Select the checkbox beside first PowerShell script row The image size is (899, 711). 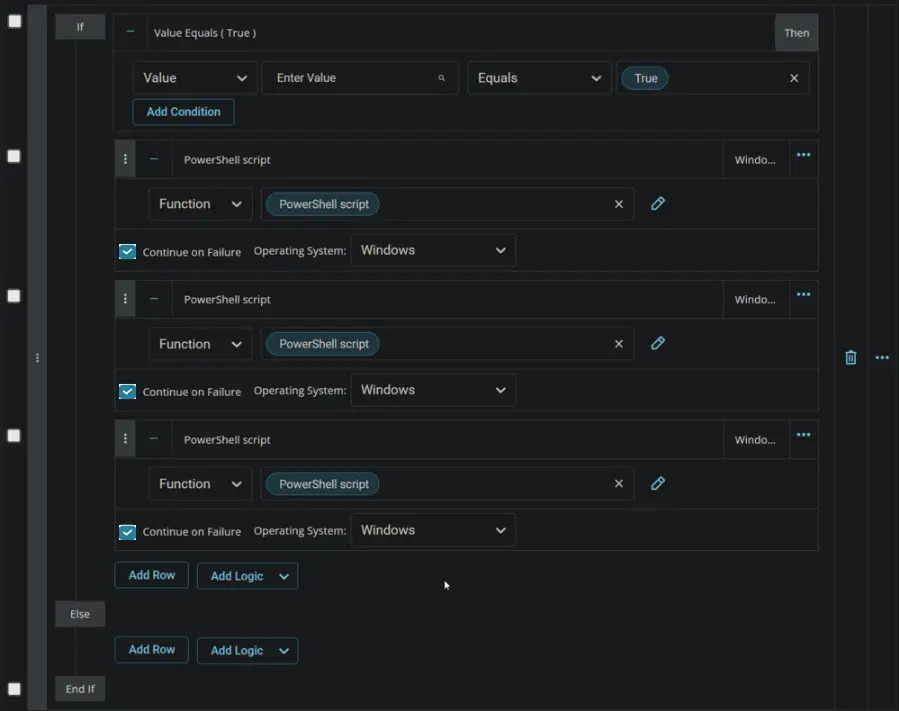tap(14, 156)
